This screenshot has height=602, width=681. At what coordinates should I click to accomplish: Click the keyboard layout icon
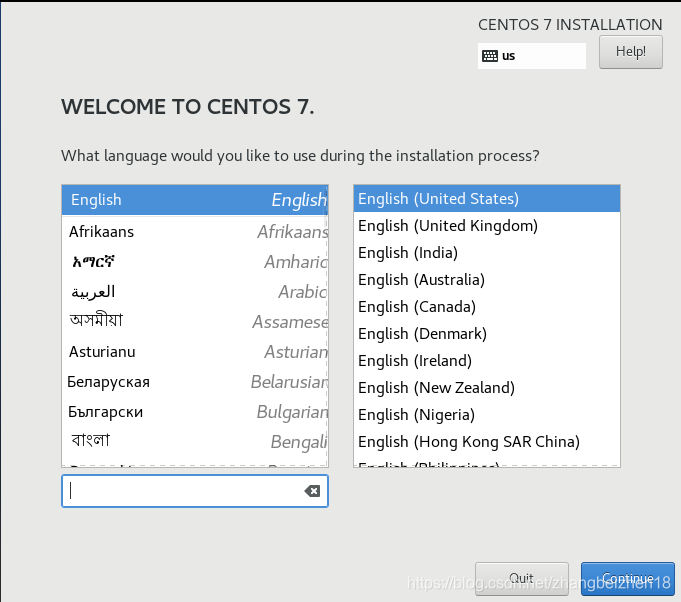click(x=489, y=56)
